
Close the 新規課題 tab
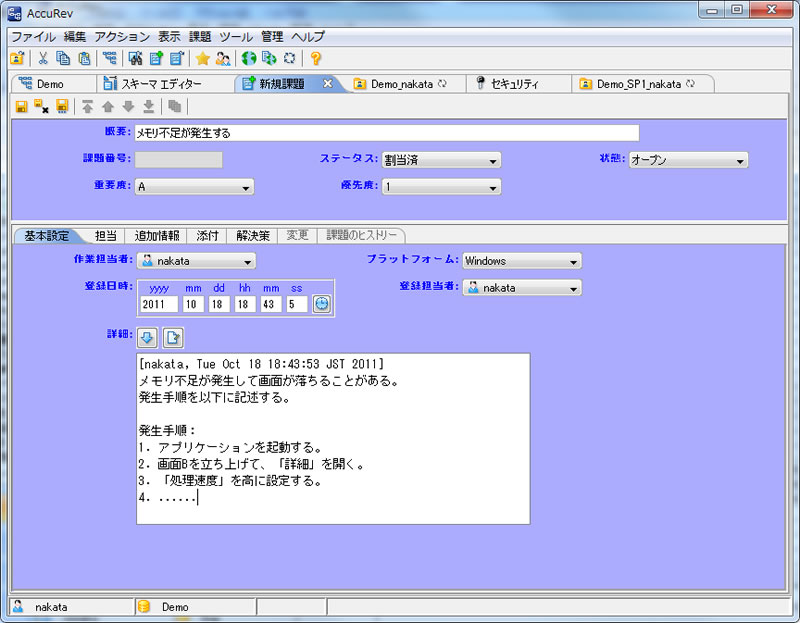328,83
